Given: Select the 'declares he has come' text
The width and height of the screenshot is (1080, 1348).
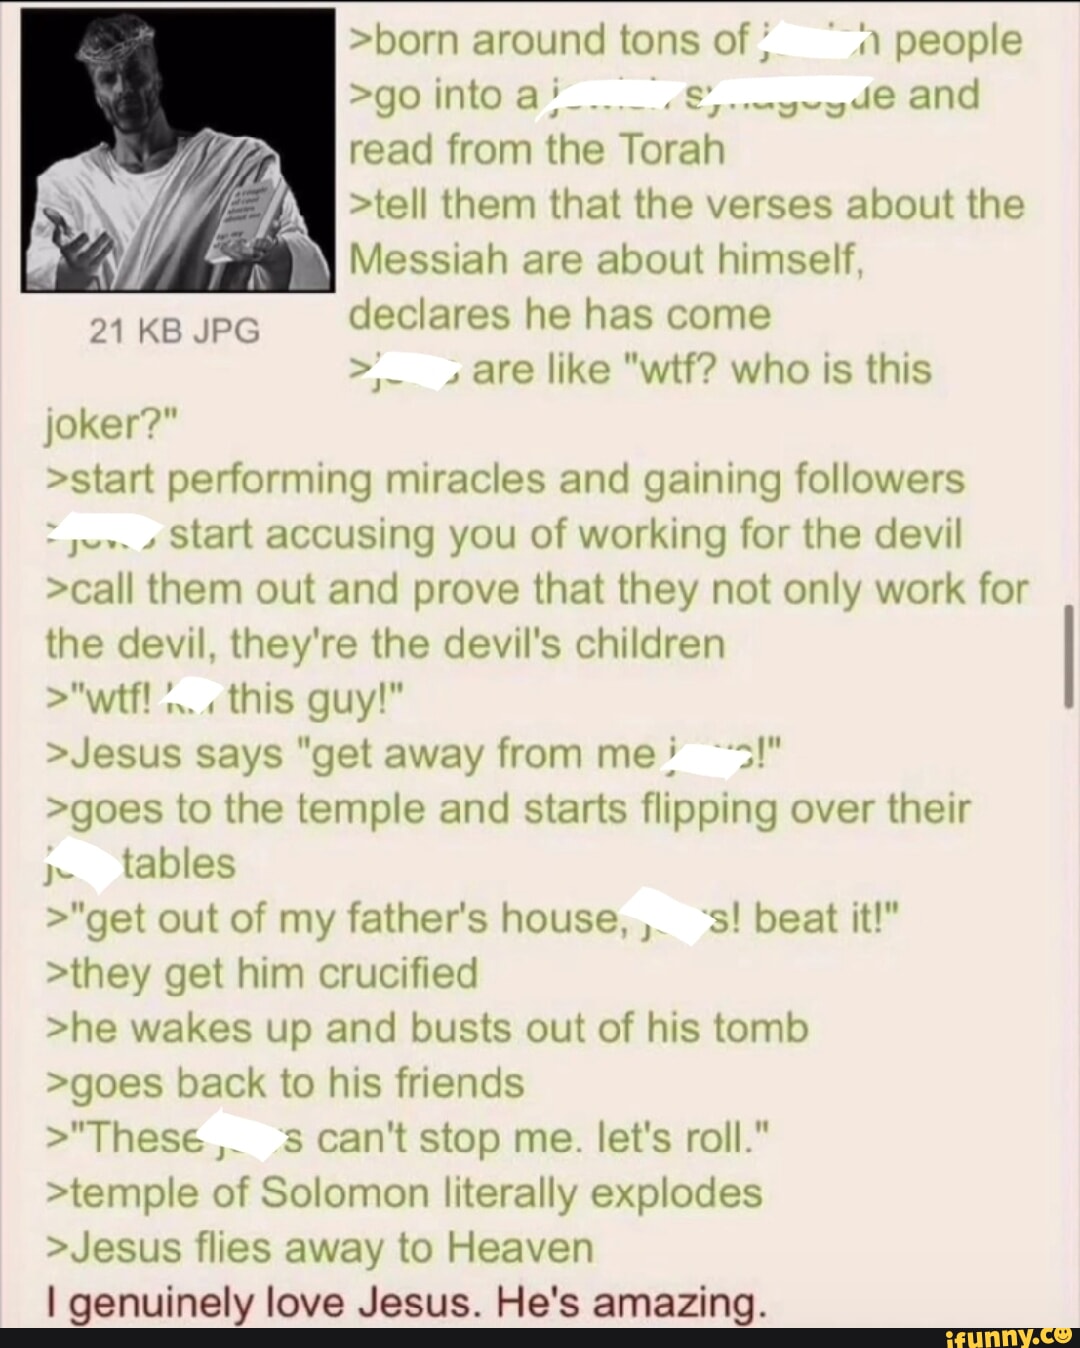Looking at the screenshot, I should [560, 315].
